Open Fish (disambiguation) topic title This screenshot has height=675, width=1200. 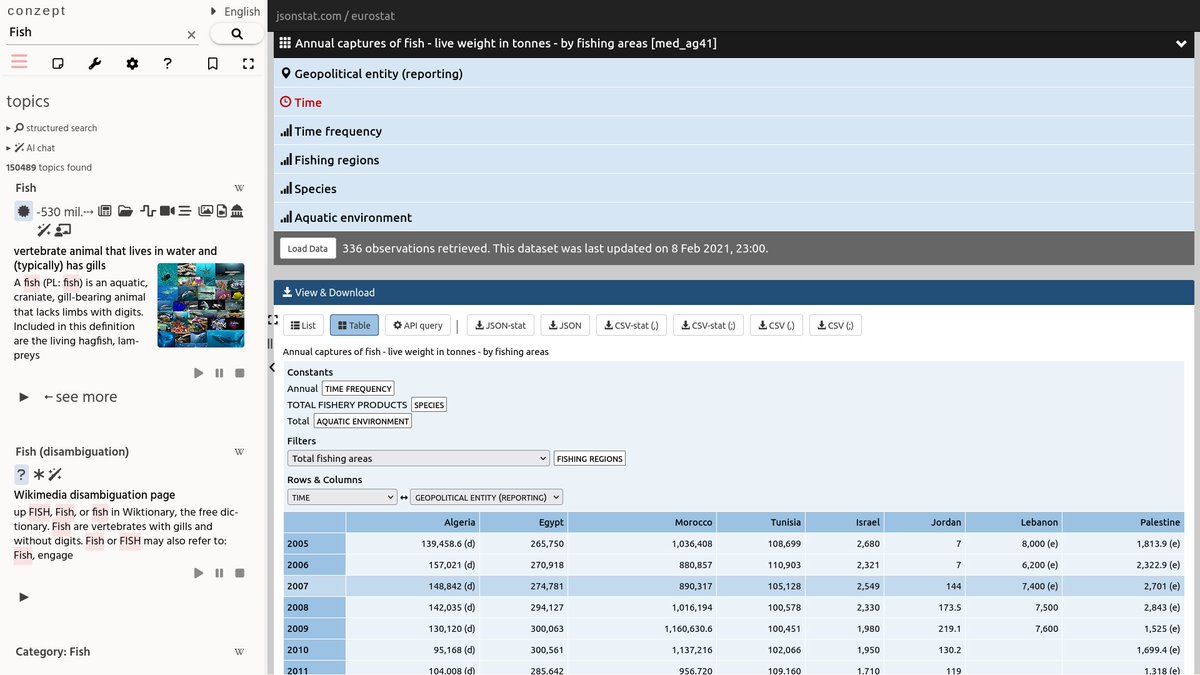pyautogui.click(x=72, y=452)
